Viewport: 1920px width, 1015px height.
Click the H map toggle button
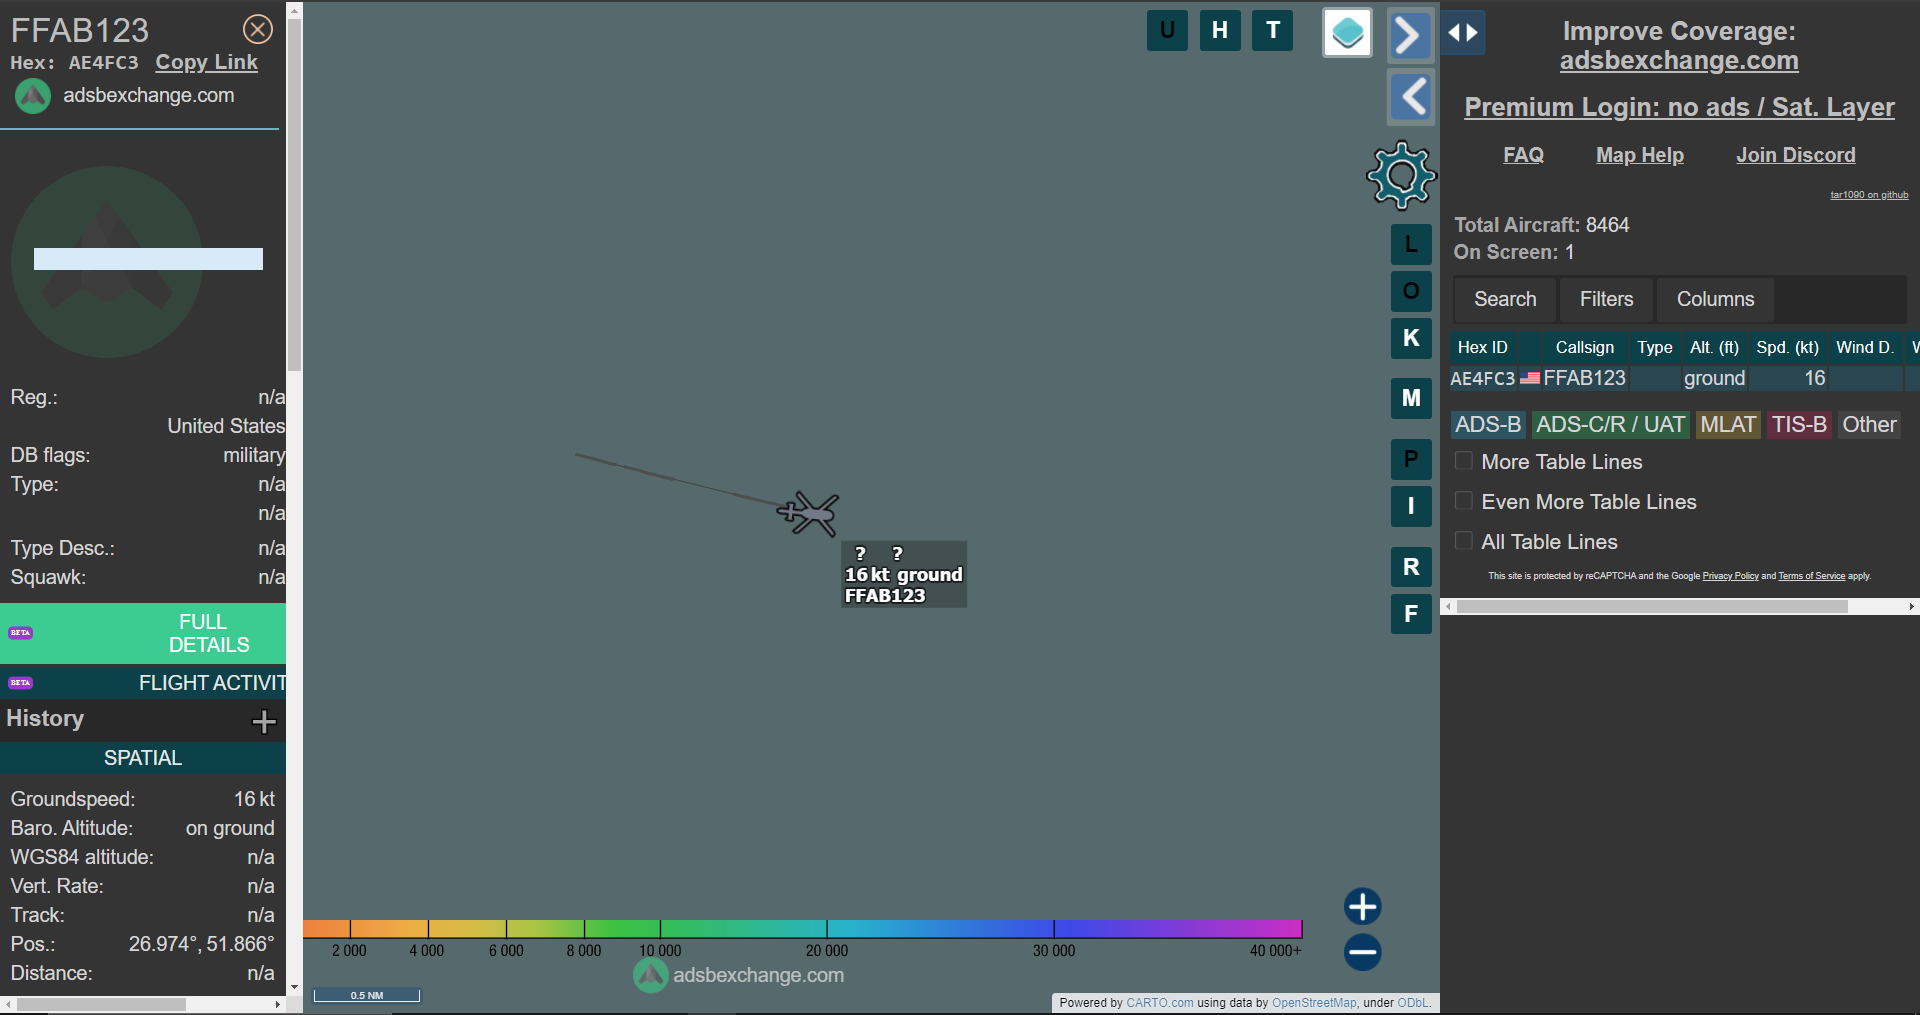[x=1220, y=30]
